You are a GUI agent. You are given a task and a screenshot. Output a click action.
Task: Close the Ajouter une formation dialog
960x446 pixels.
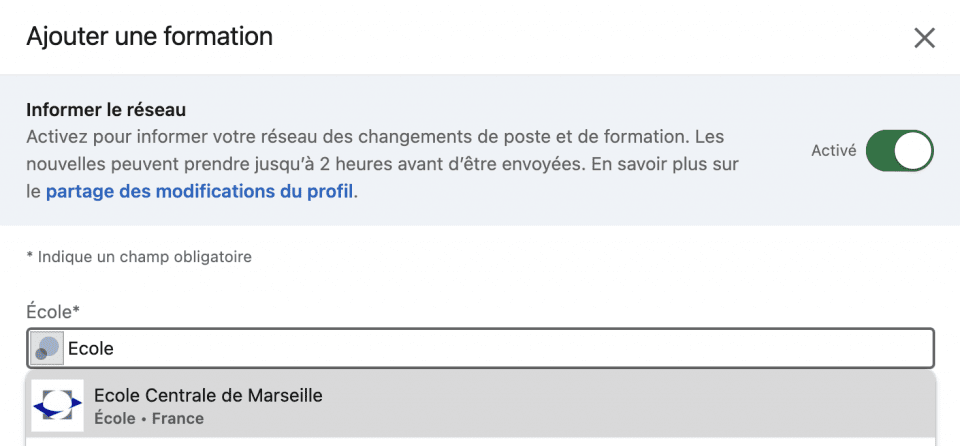pyautogui.click(x=924, y=38)
